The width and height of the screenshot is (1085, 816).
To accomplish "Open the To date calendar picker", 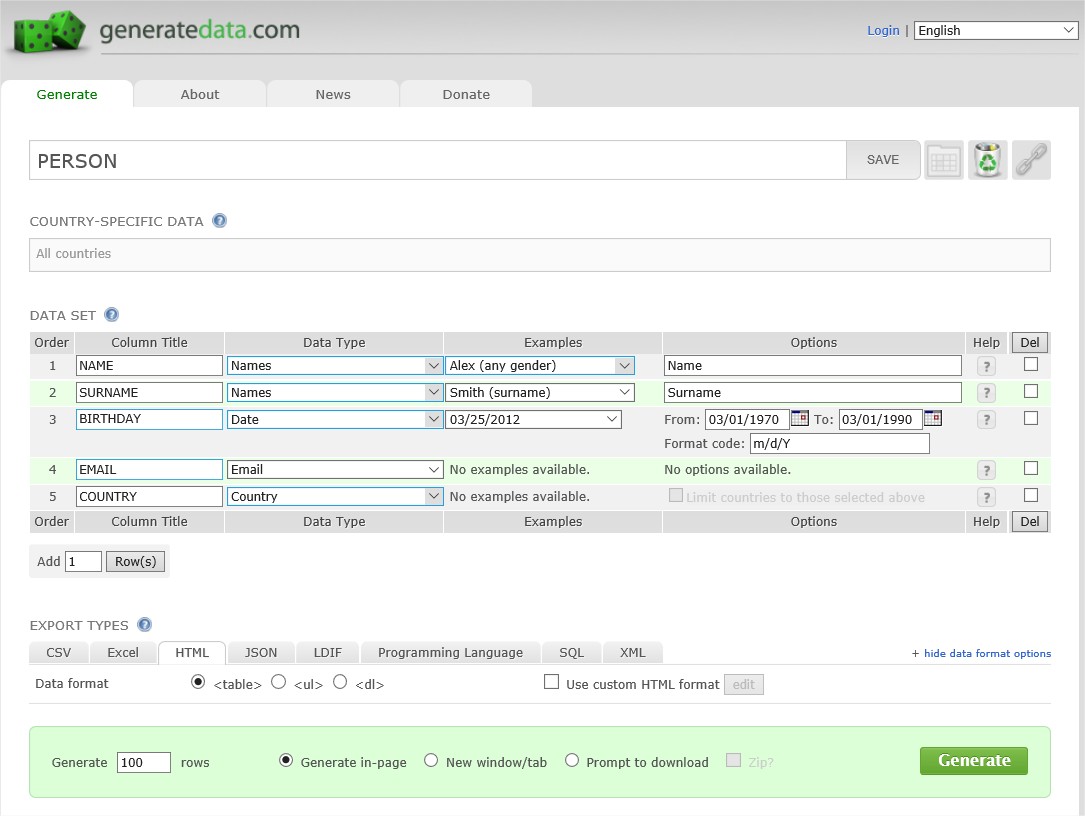I will (x=933, y=418).
